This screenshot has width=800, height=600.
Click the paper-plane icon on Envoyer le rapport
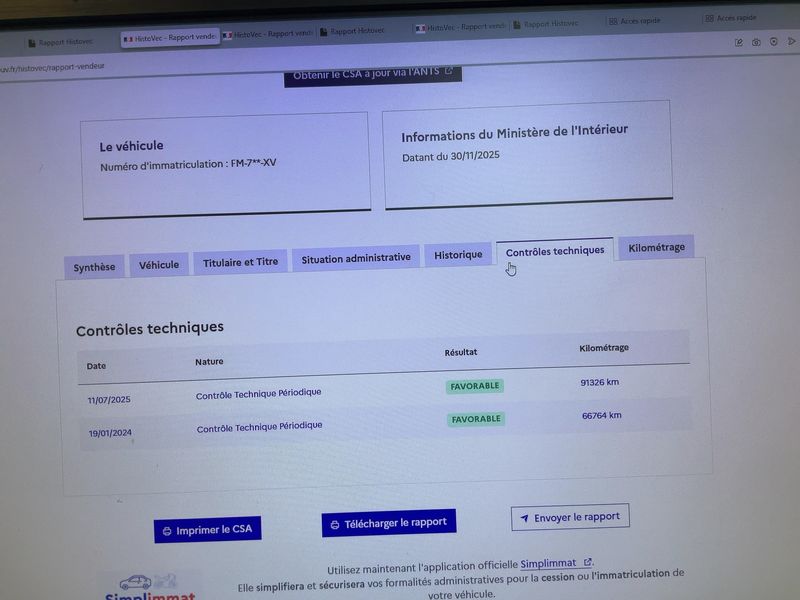(523, 519)
